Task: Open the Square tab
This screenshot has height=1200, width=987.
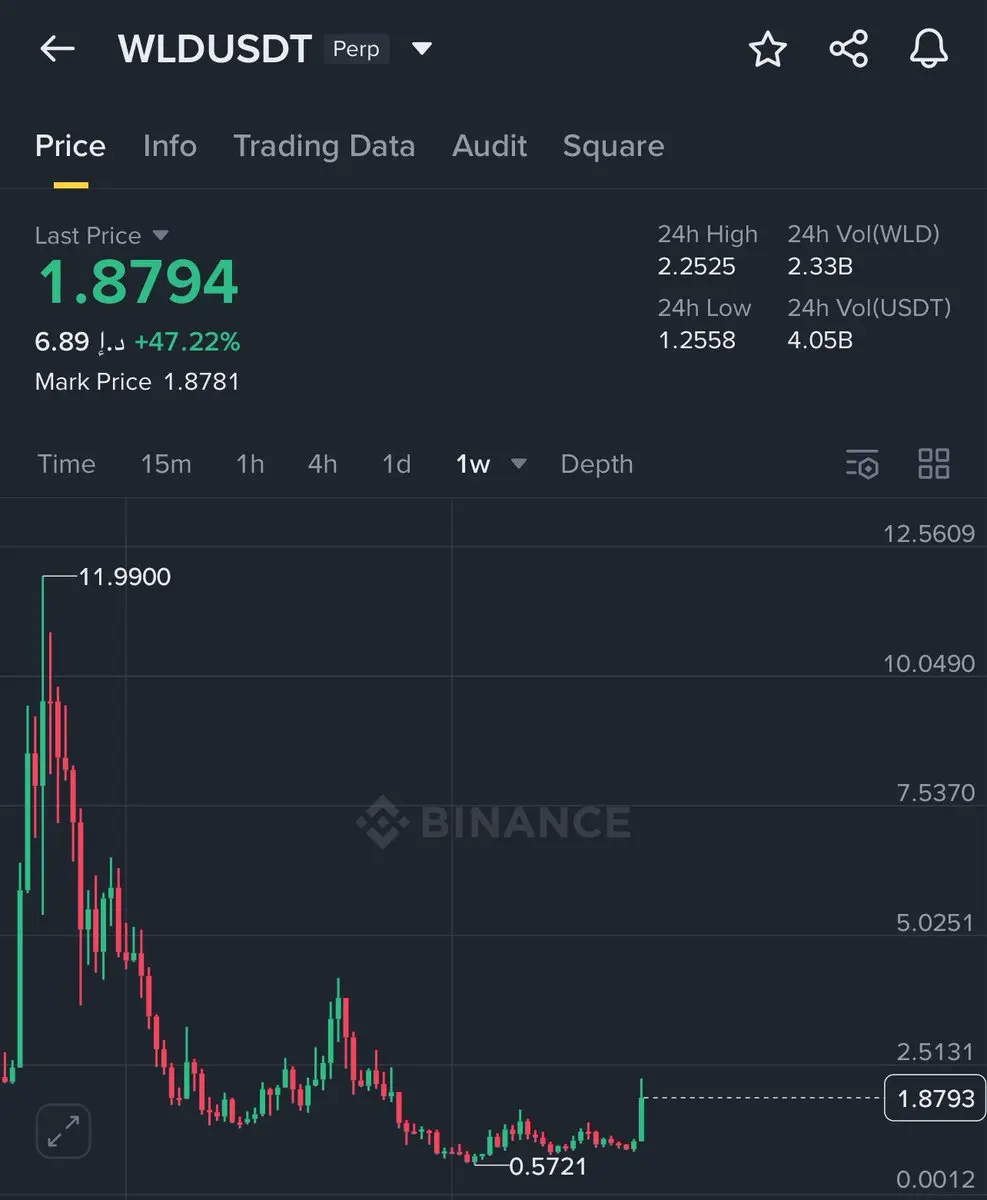Action: coord(614,146)
